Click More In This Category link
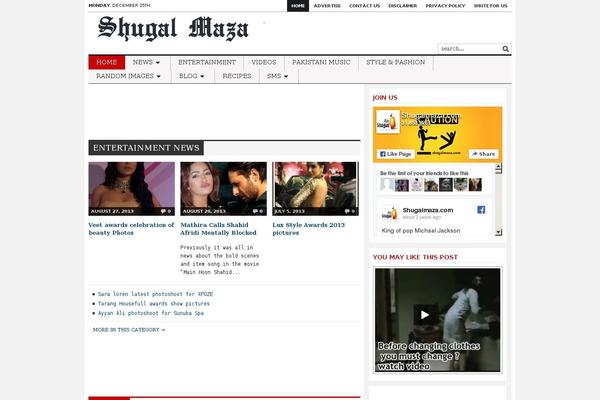The image size is (600, 400). pos(129,330)
